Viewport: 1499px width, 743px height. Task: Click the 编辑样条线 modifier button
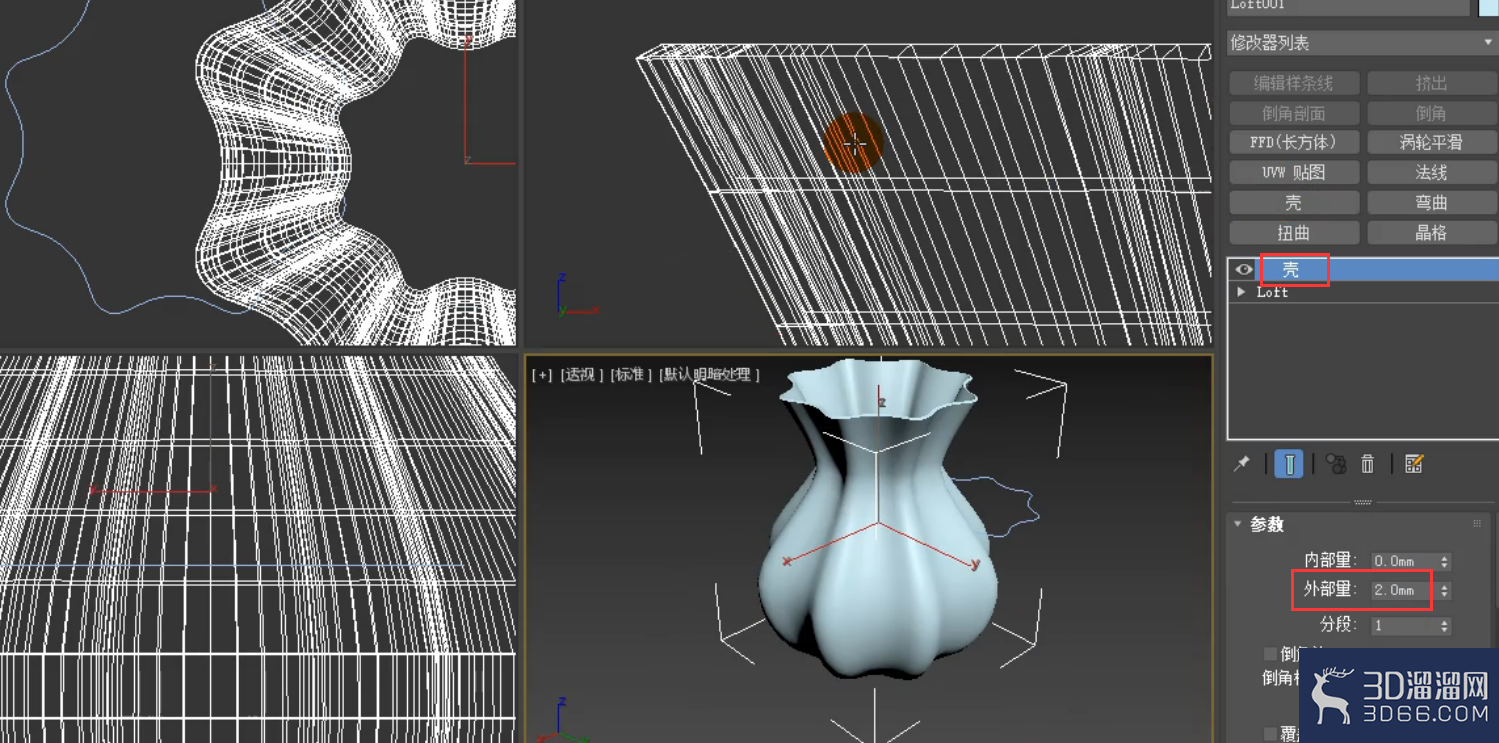pos(1294,83)
